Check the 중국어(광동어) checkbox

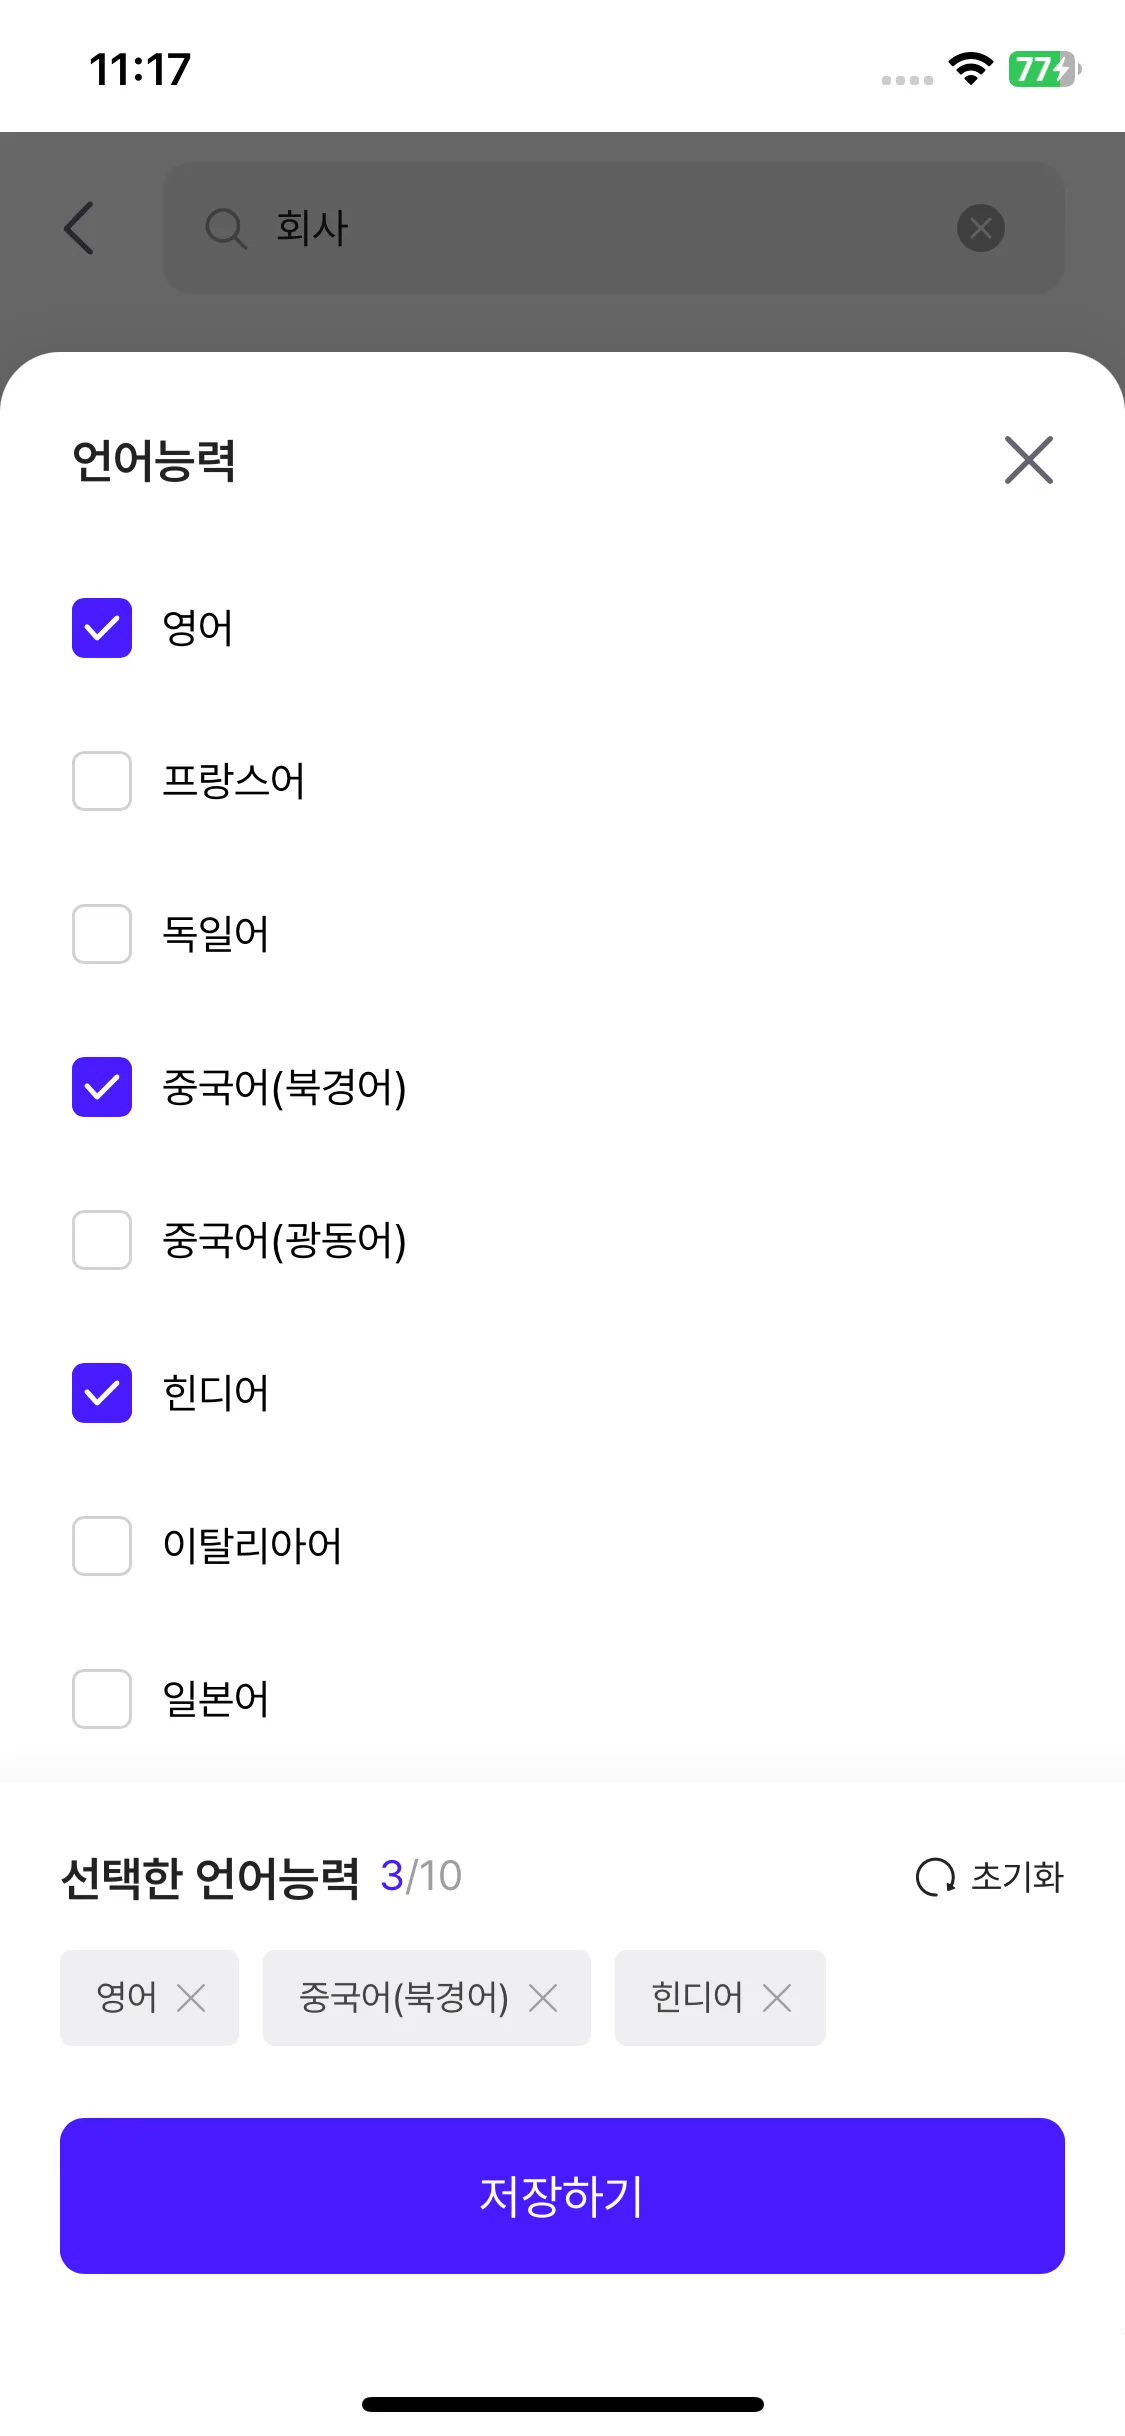coord(102,1240)
